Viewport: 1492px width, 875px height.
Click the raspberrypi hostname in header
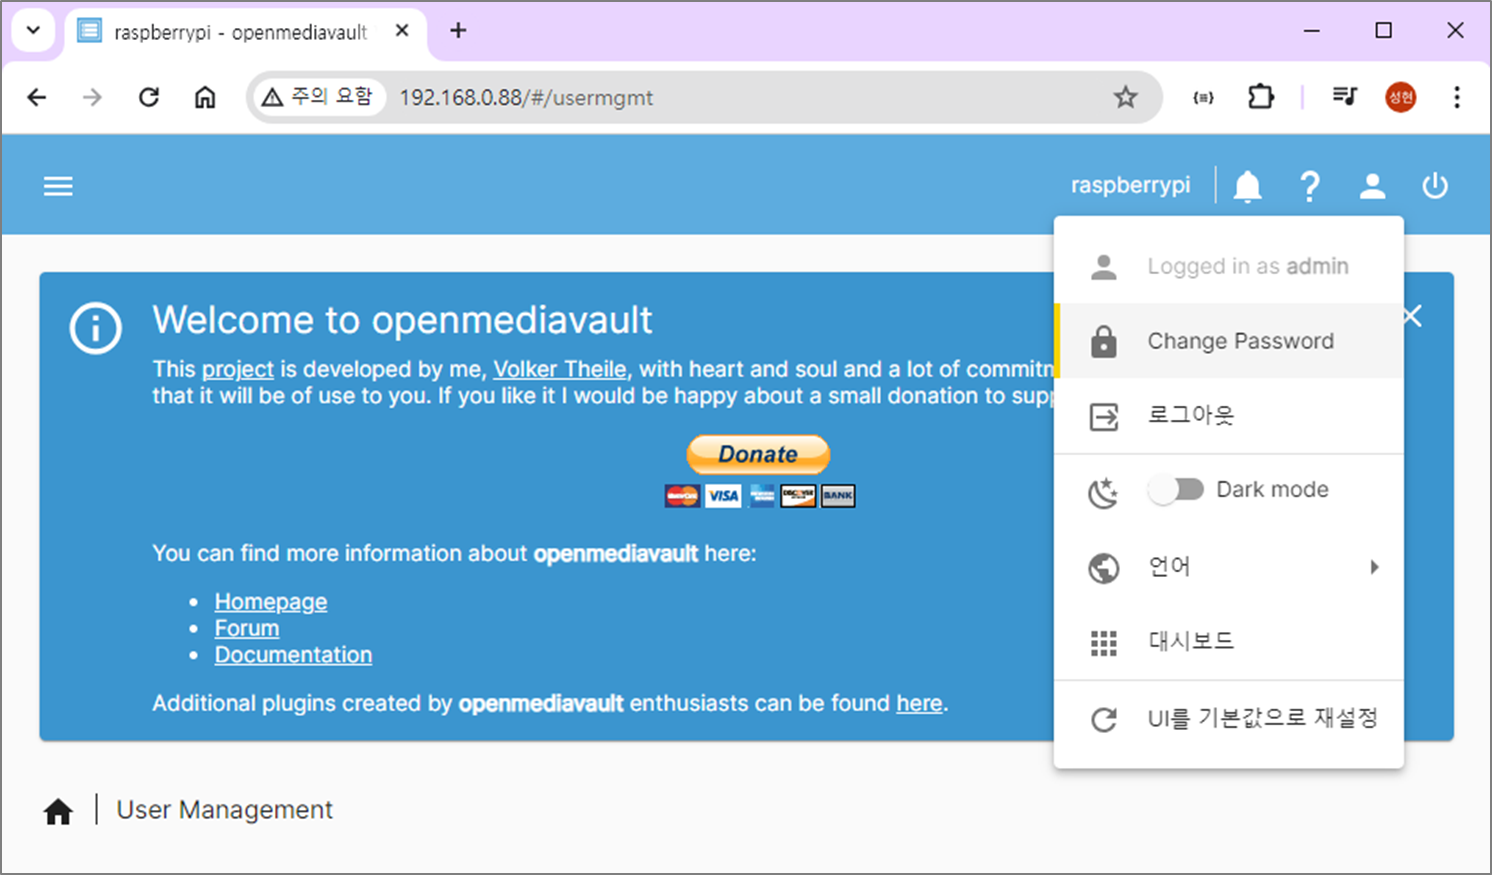[x=1130, y=186]
